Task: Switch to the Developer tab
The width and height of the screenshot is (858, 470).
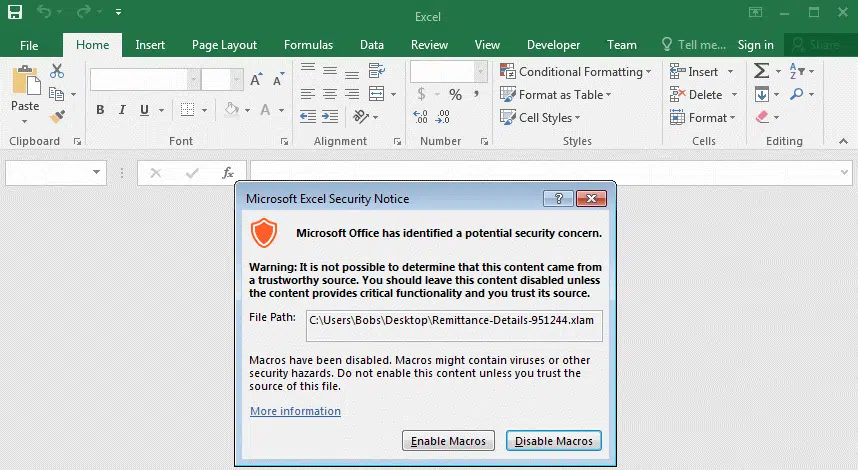Action: pos(553,45)
